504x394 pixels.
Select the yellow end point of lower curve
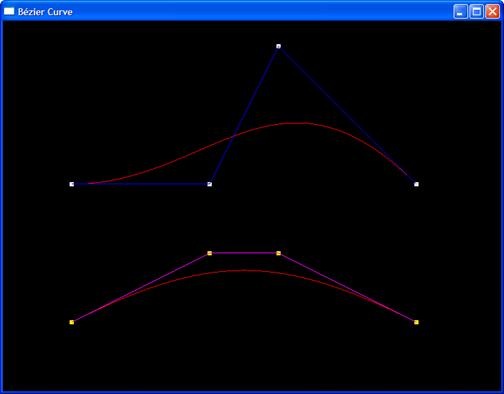click(416, 322)
